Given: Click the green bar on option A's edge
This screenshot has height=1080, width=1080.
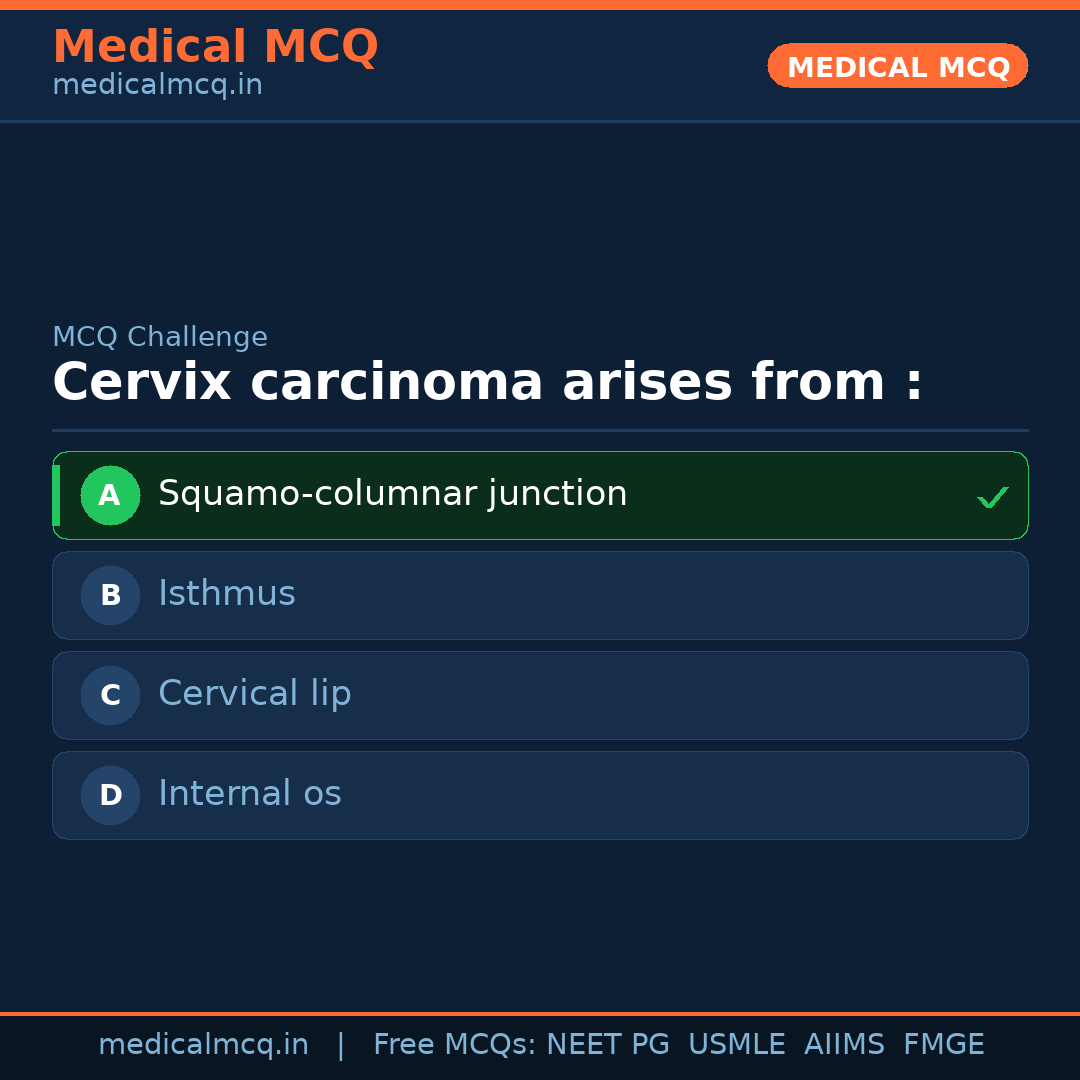Looking at the screenshot, I should coord(56,495).
